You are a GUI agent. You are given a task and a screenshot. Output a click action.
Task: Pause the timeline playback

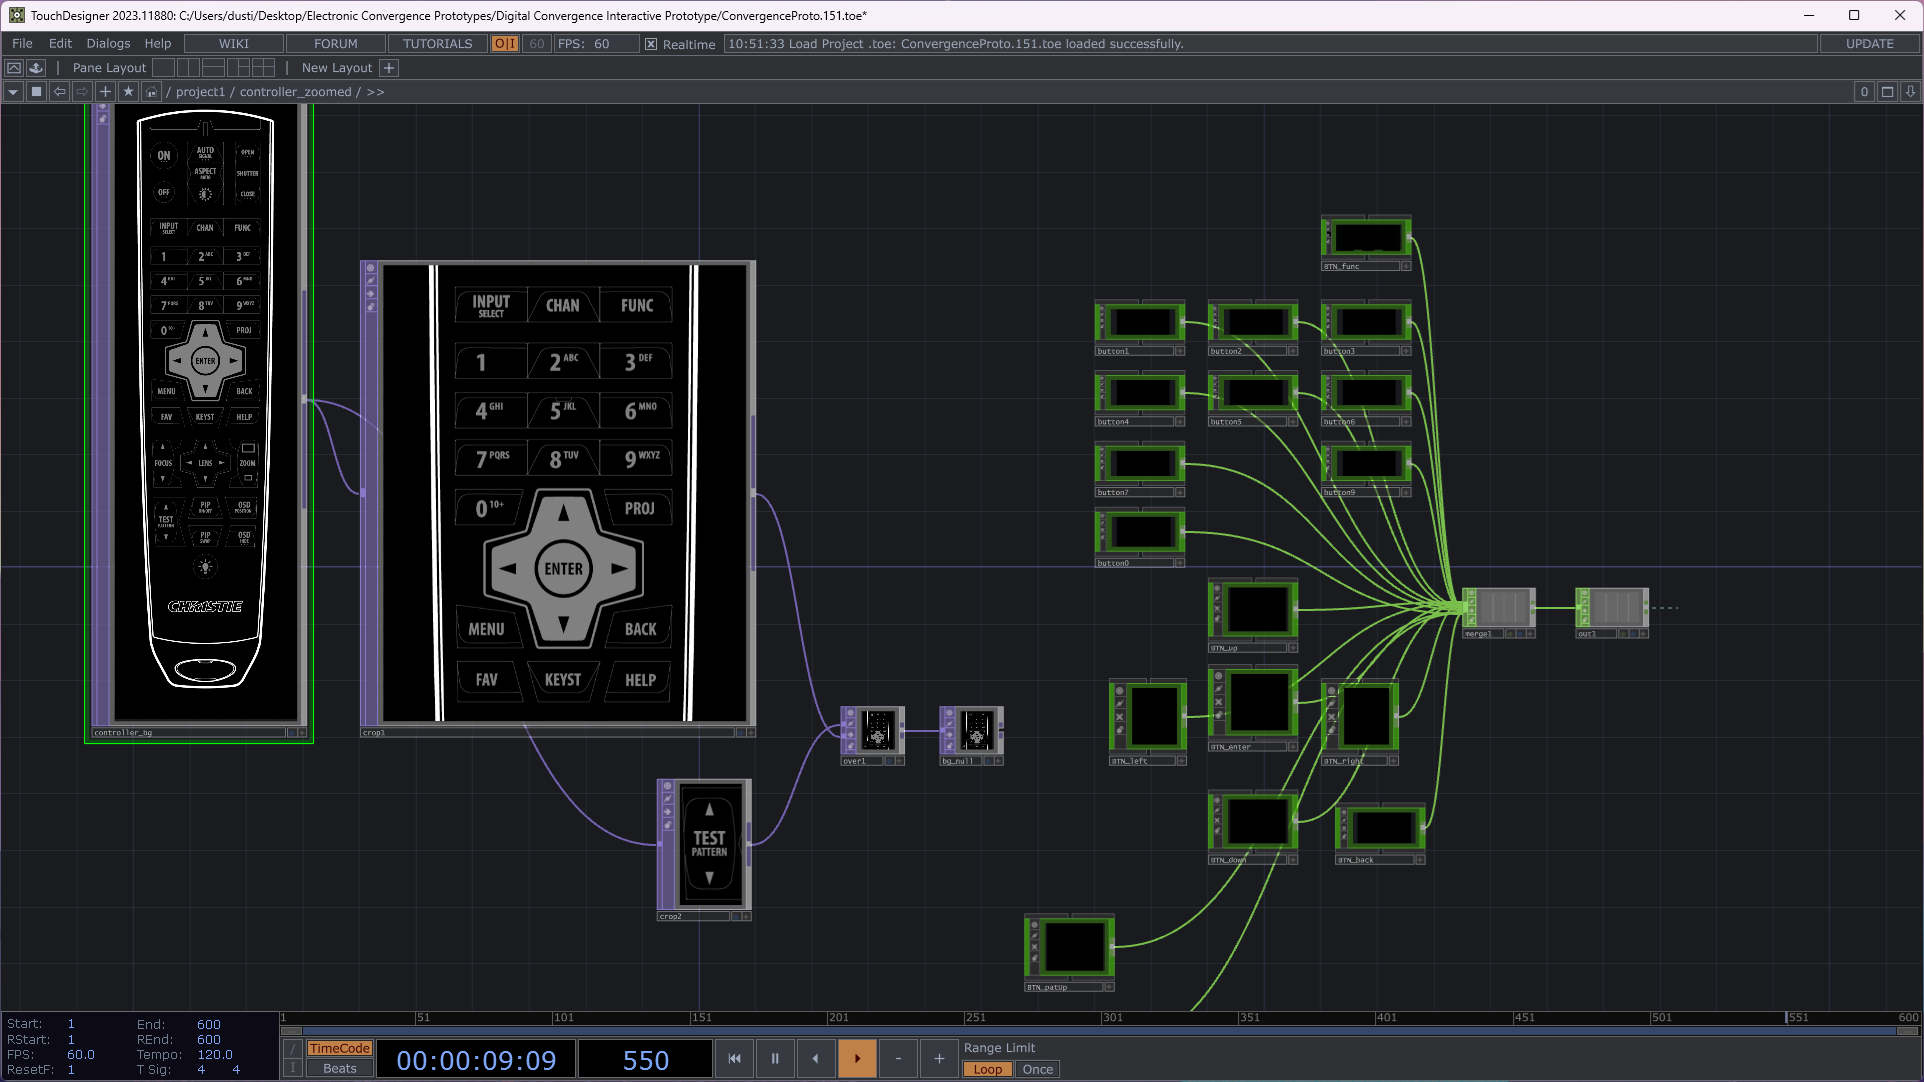point(775,1058)
